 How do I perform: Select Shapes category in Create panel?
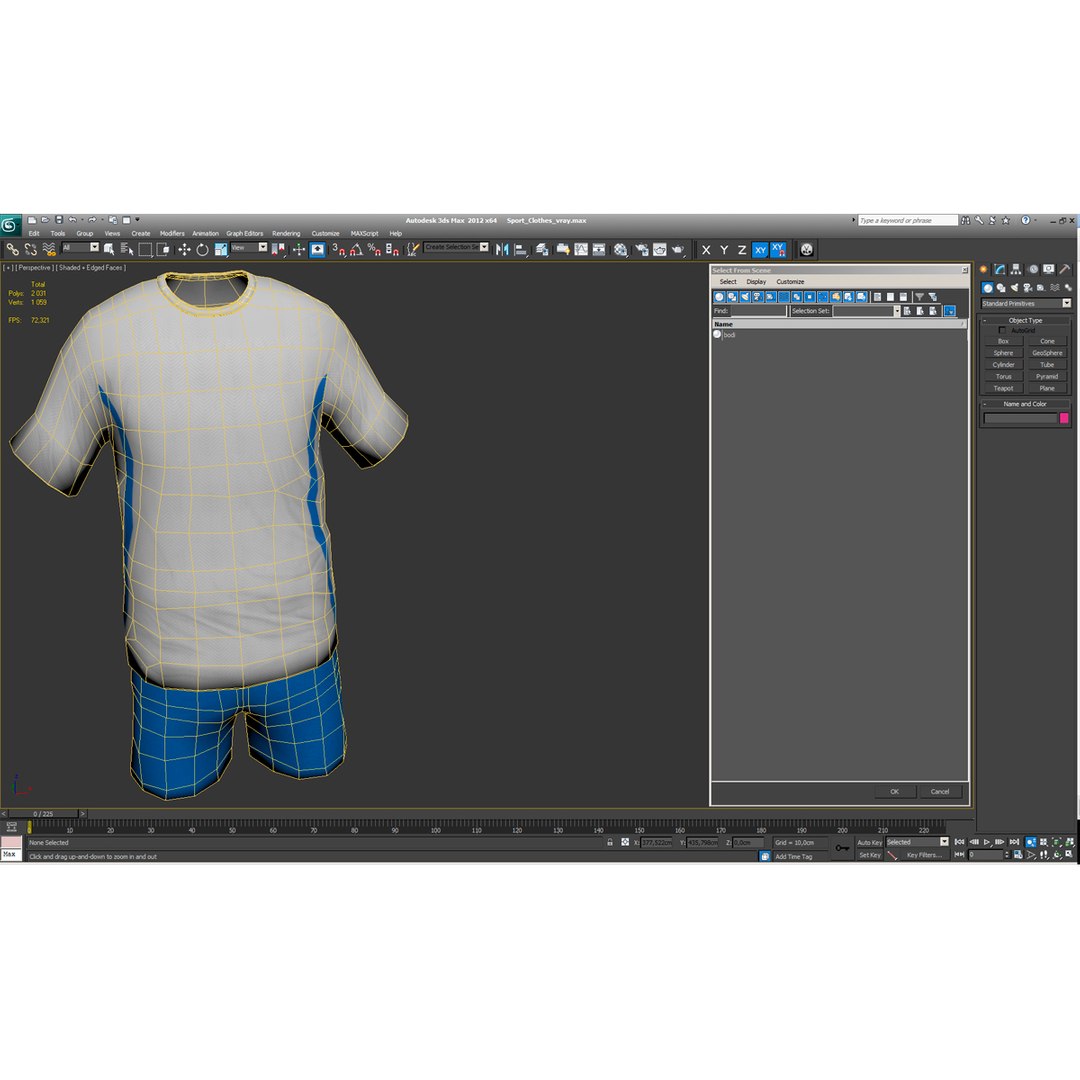pos(1001,288)
